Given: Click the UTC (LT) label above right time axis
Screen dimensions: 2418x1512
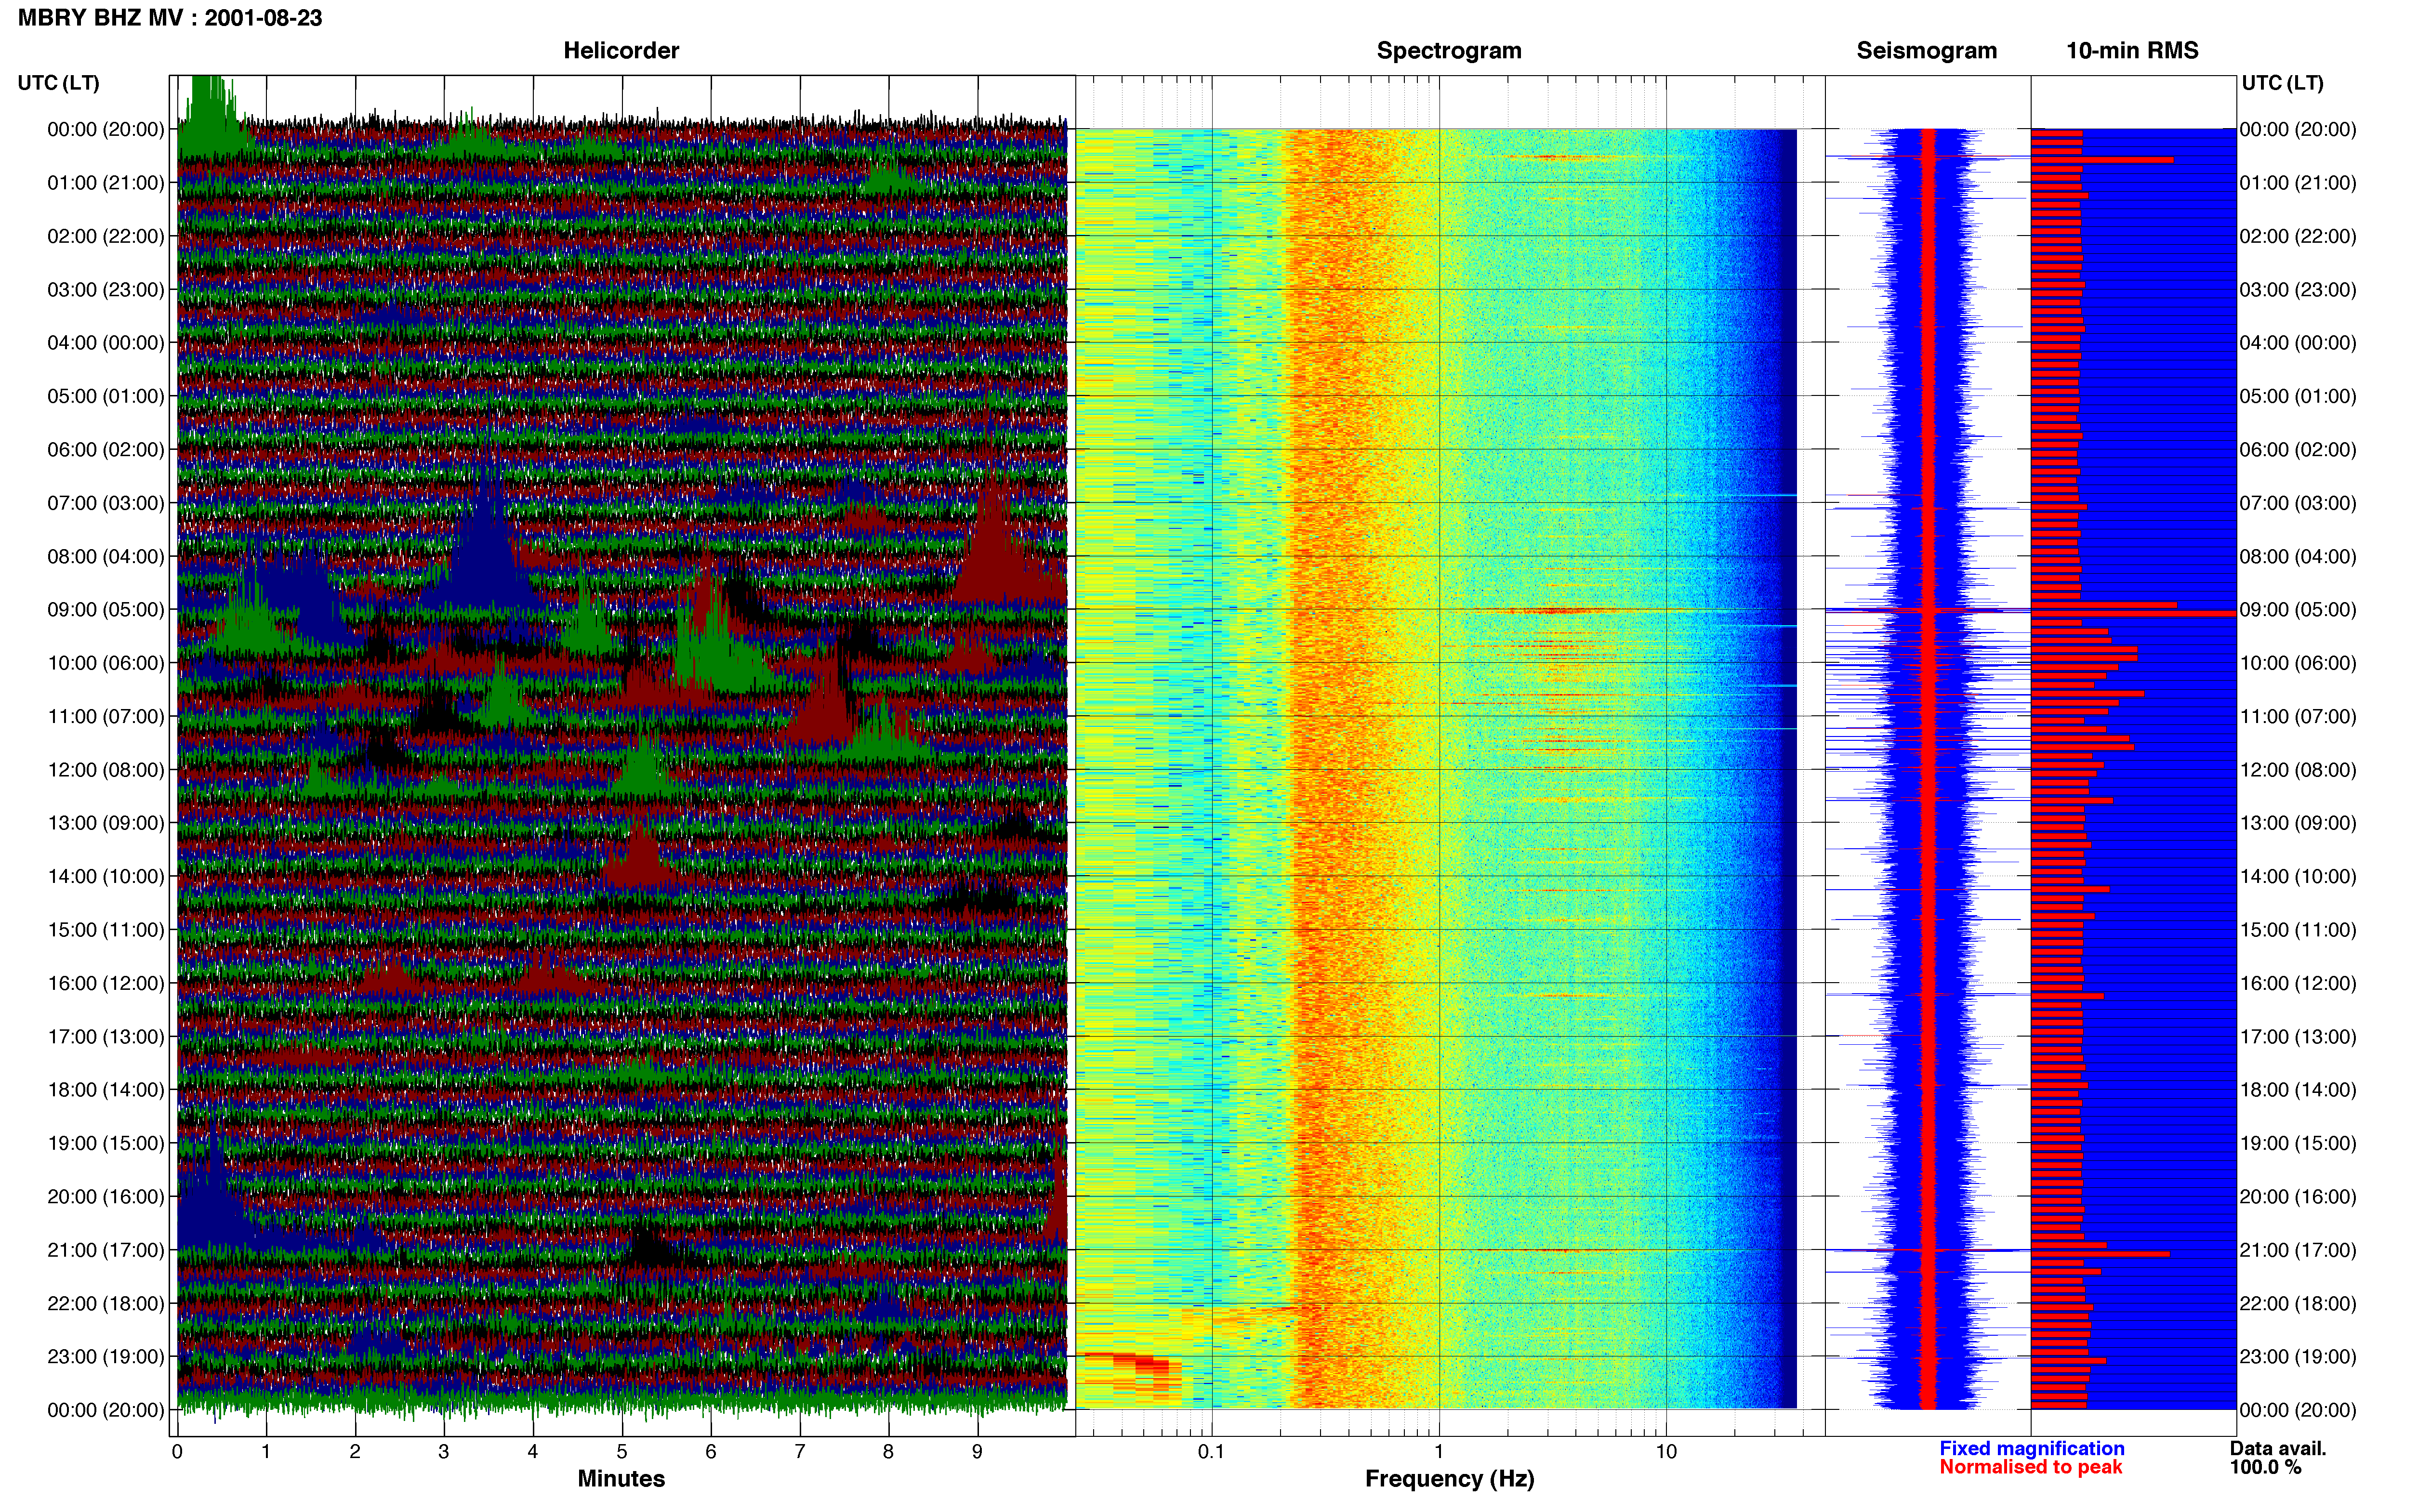Looking at the screenshot, I should [x=2282, y=82].
